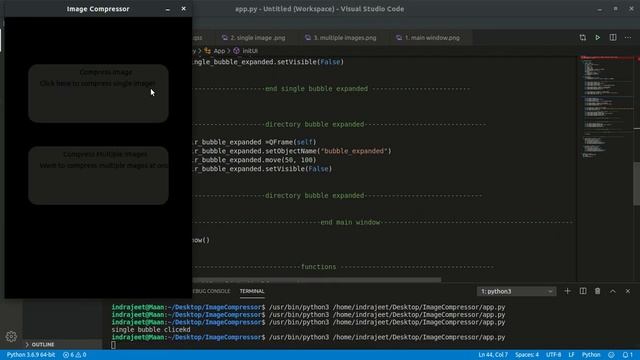Select the Python language mode status
The height and width of the screenshot is (360, 640).
click(591, 355)
